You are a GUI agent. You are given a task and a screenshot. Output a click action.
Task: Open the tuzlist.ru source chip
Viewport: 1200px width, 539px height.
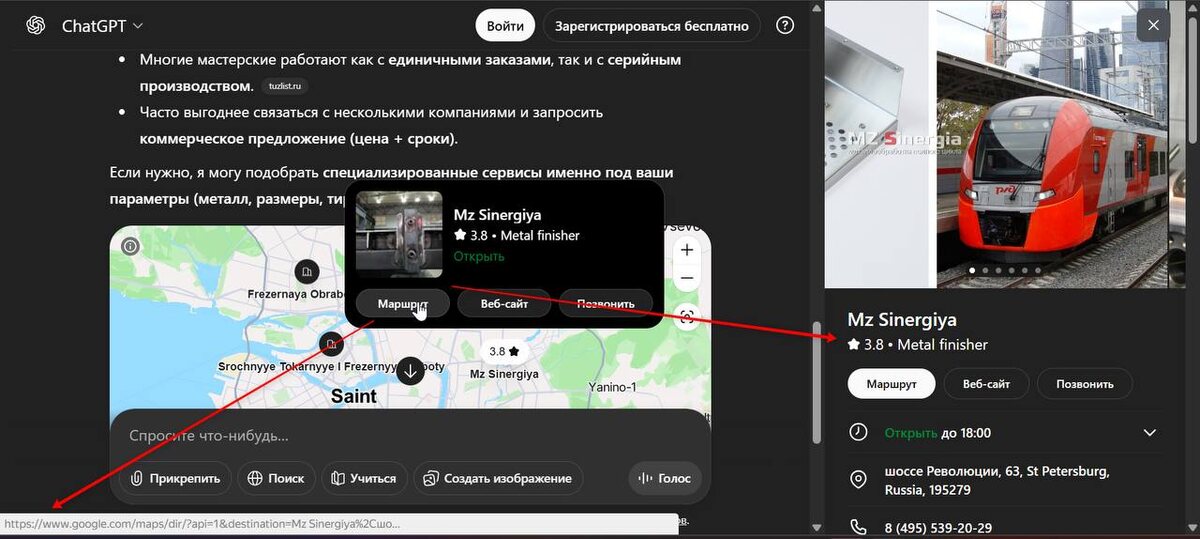click(x=283, y=87)
